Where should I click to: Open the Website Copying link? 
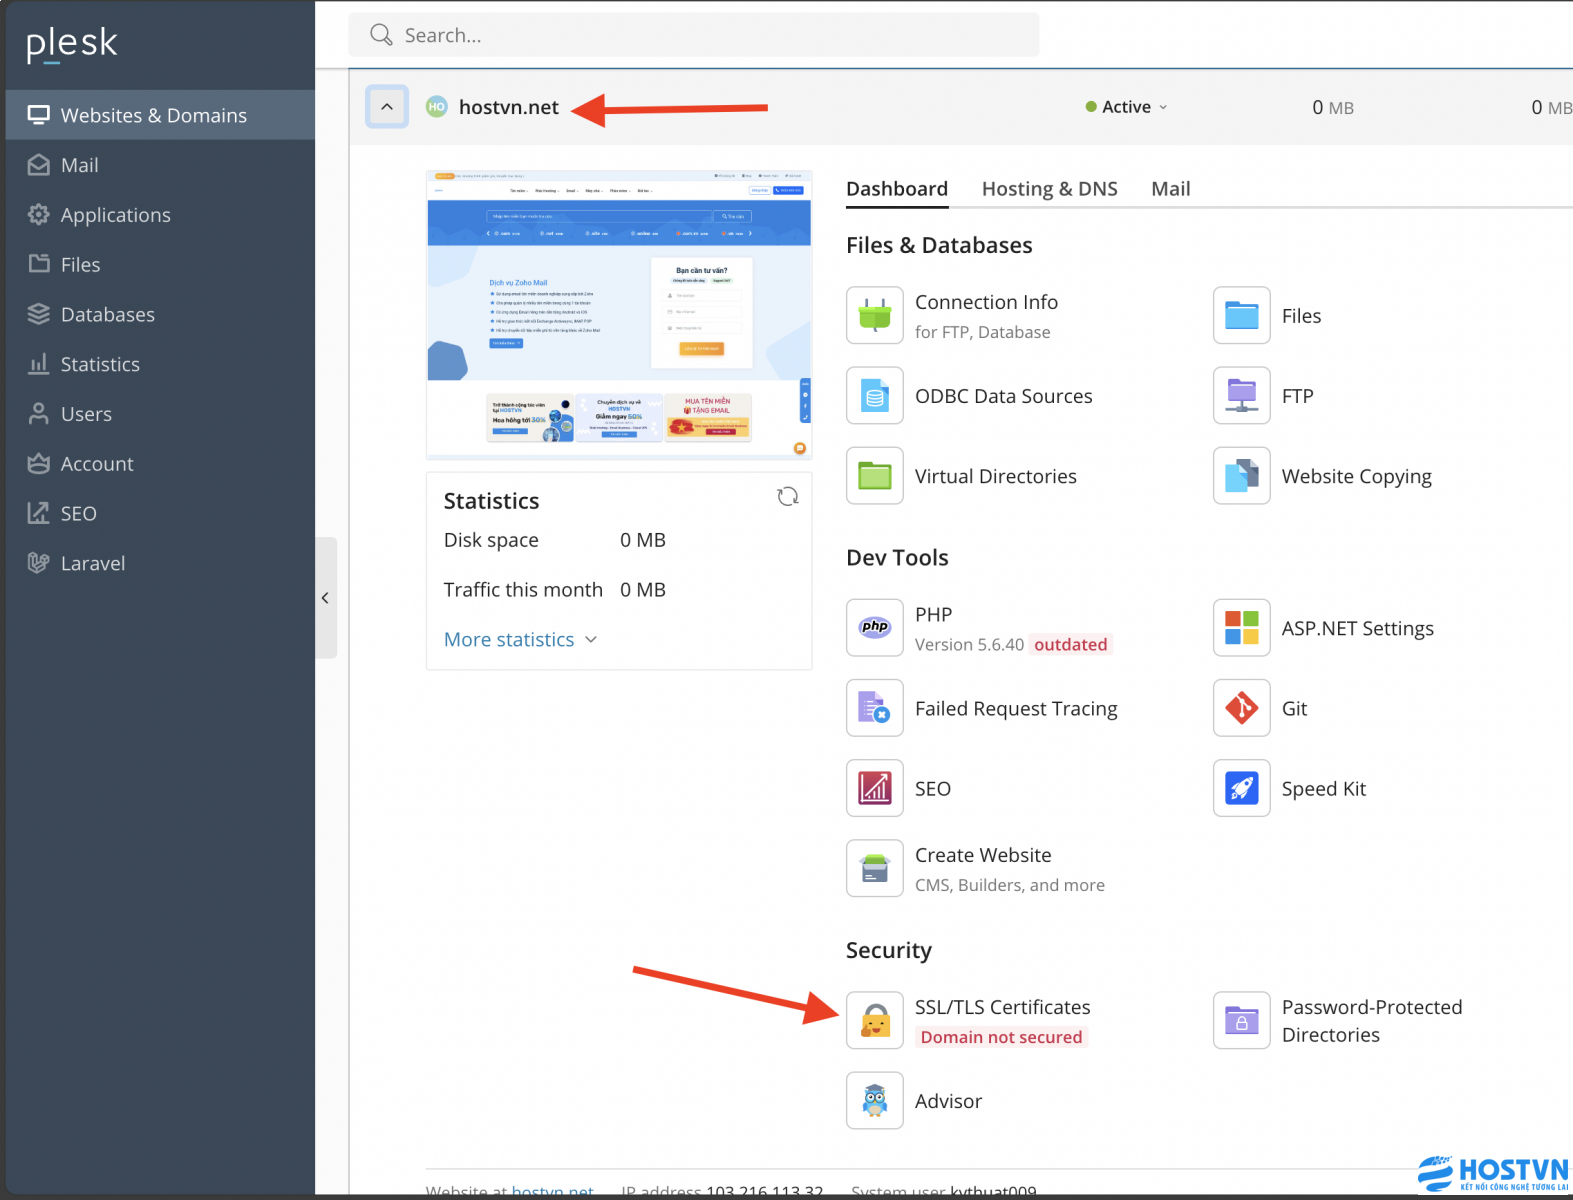[x=1357, y=476]
